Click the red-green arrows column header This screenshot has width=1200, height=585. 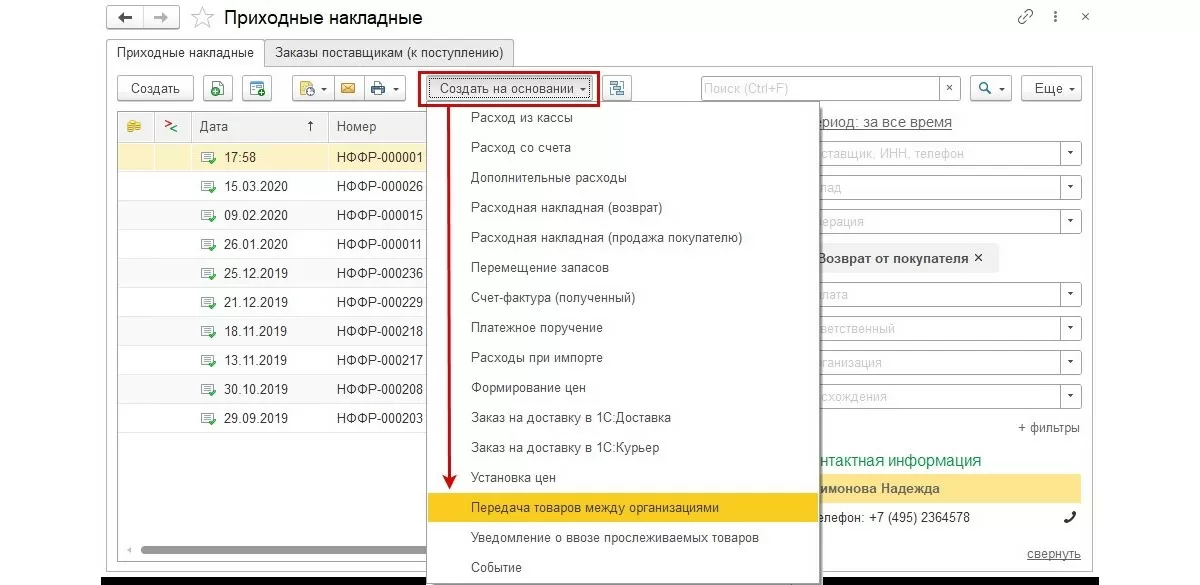171,127
